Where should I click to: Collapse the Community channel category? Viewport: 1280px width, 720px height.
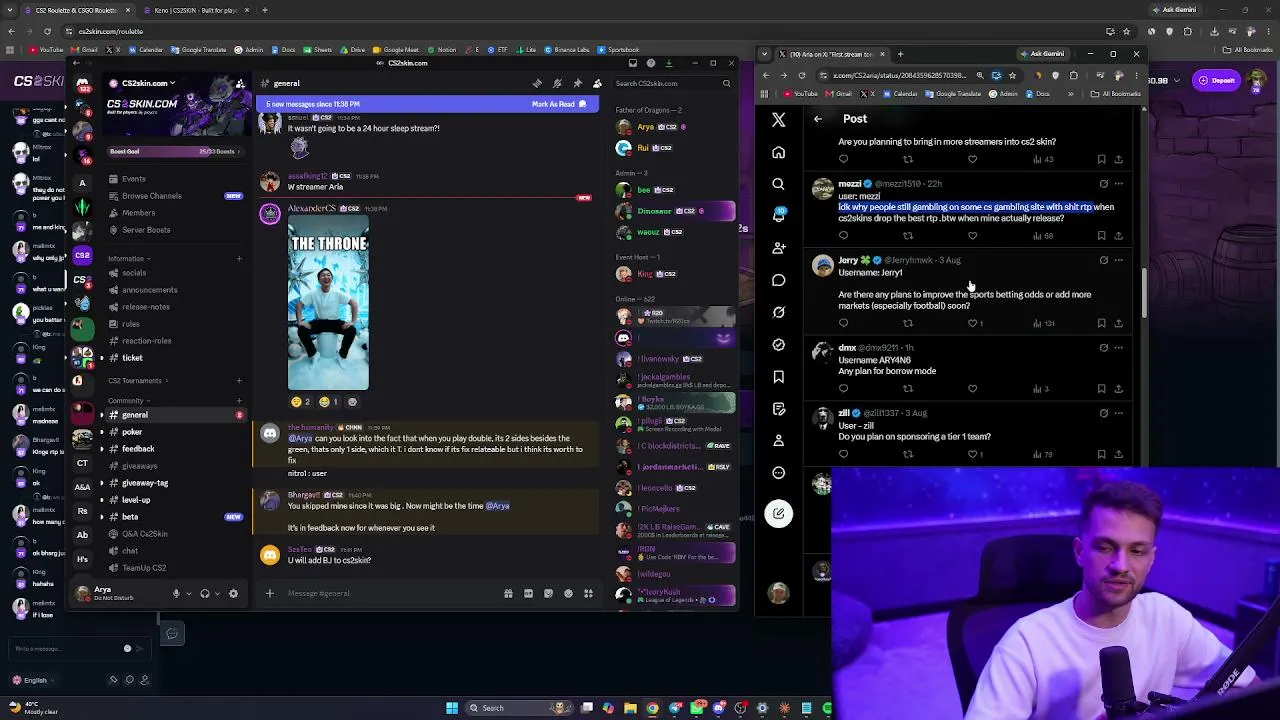[127, 401]
